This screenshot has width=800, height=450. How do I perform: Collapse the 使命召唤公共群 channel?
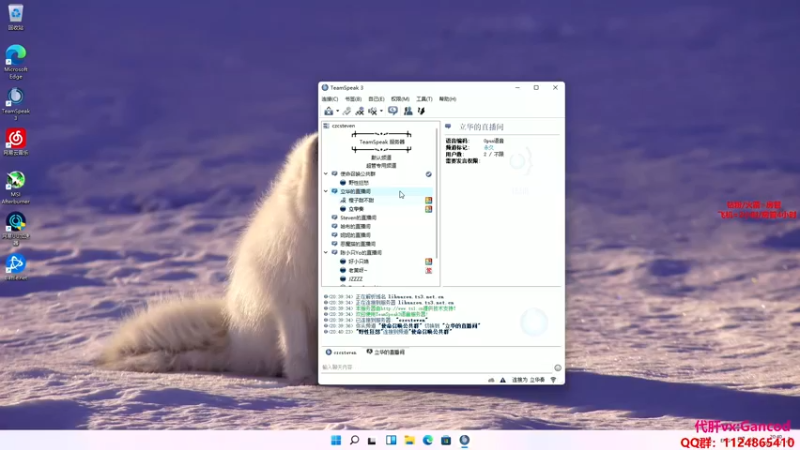click(x=326, y=174)
